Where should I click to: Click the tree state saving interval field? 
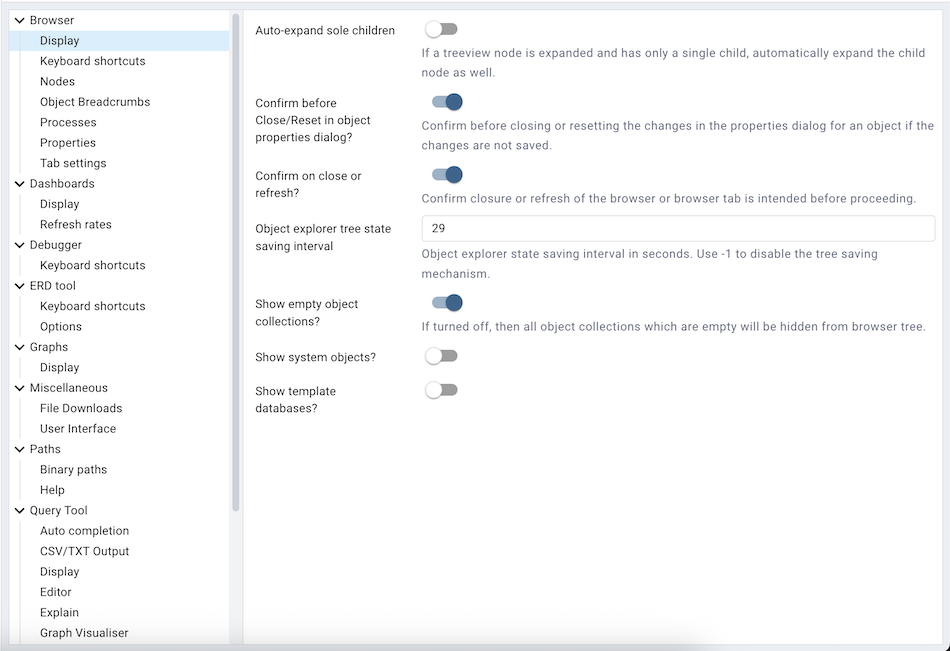click(678, 228)
